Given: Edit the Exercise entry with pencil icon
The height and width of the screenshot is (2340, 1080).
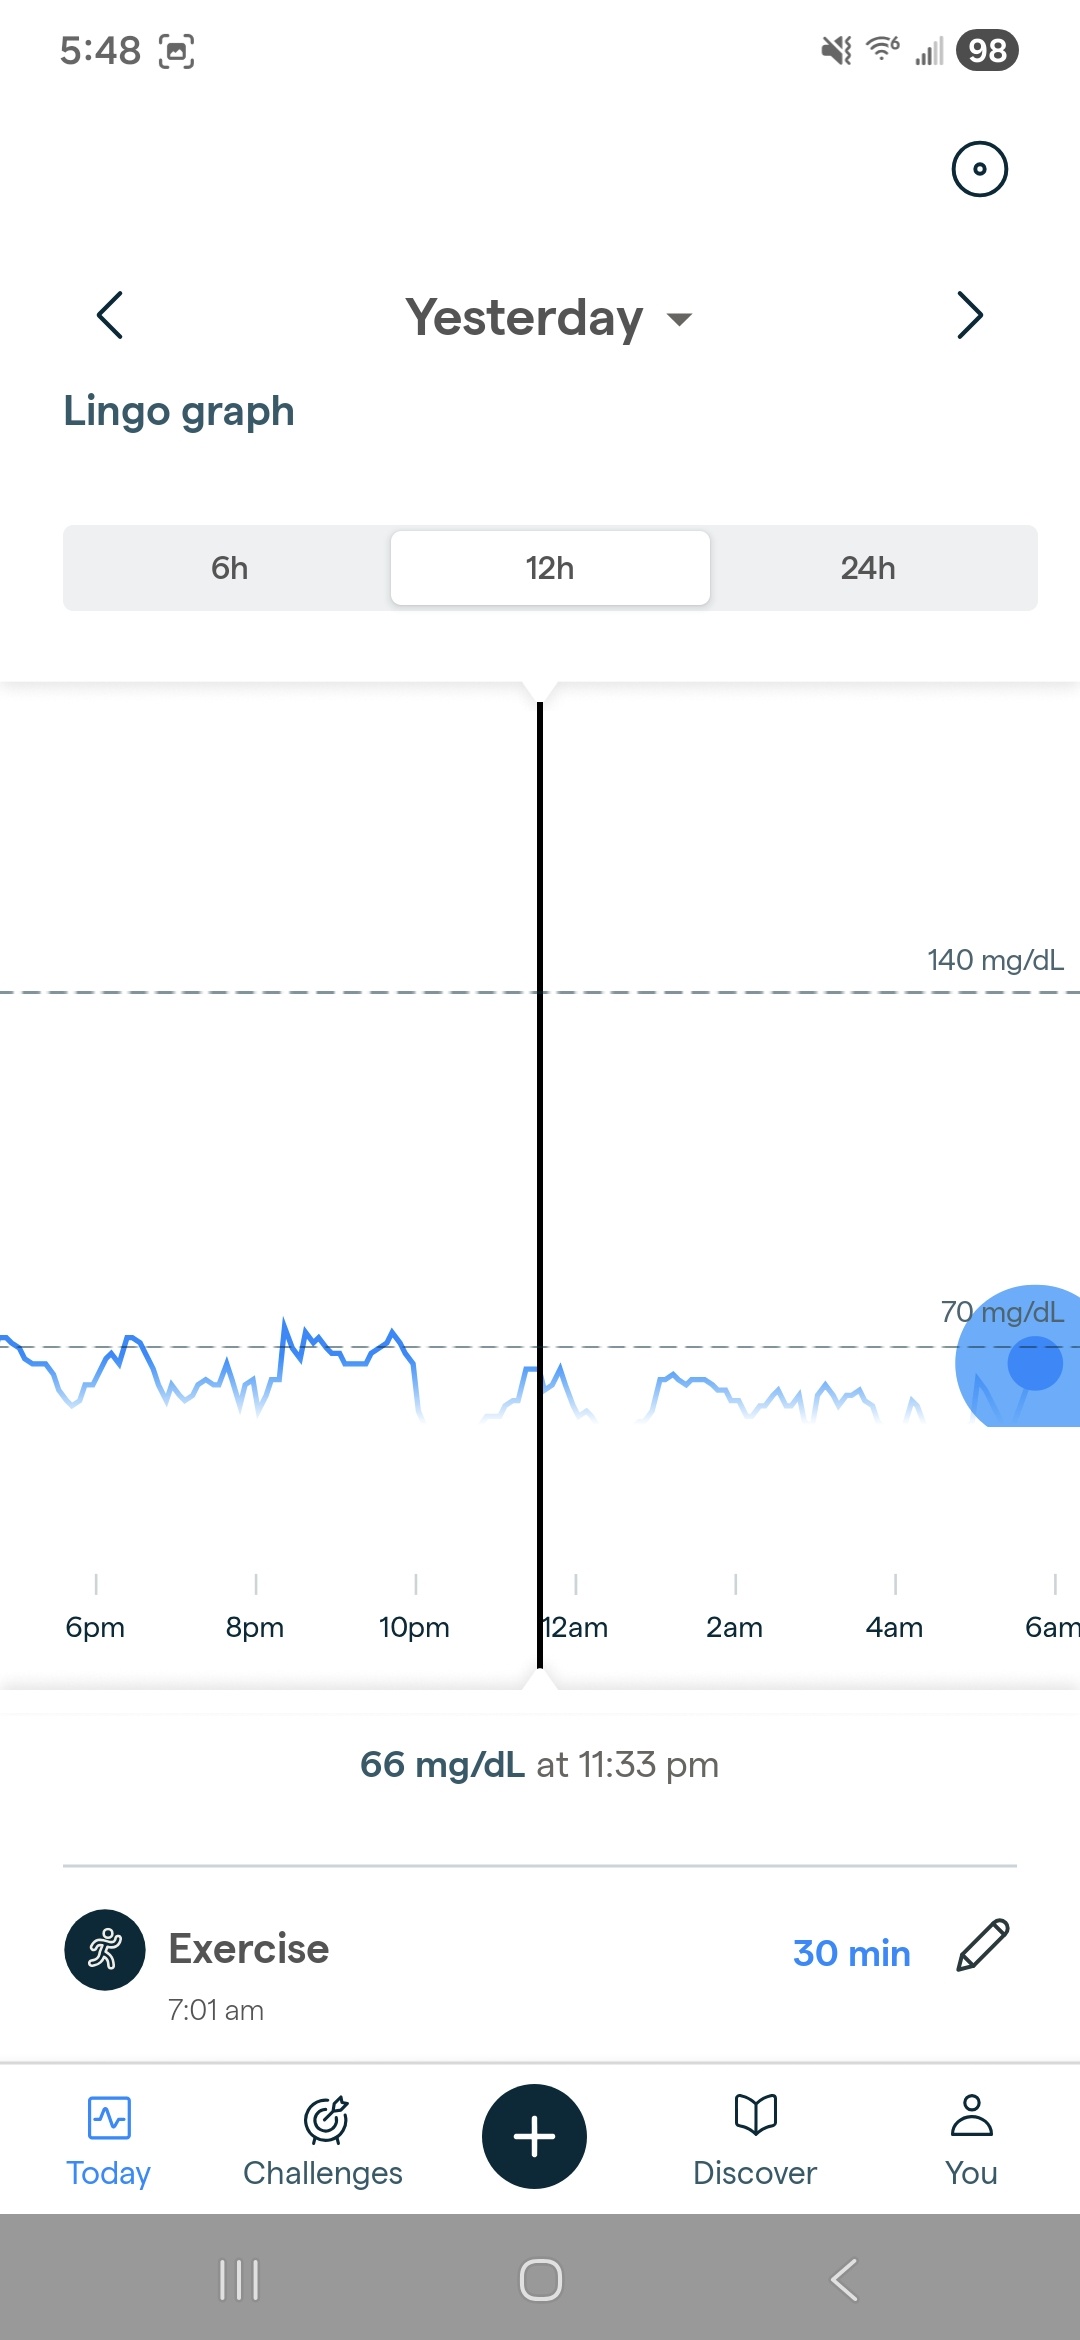Looking at the screenshot, I should [983, 1946].
